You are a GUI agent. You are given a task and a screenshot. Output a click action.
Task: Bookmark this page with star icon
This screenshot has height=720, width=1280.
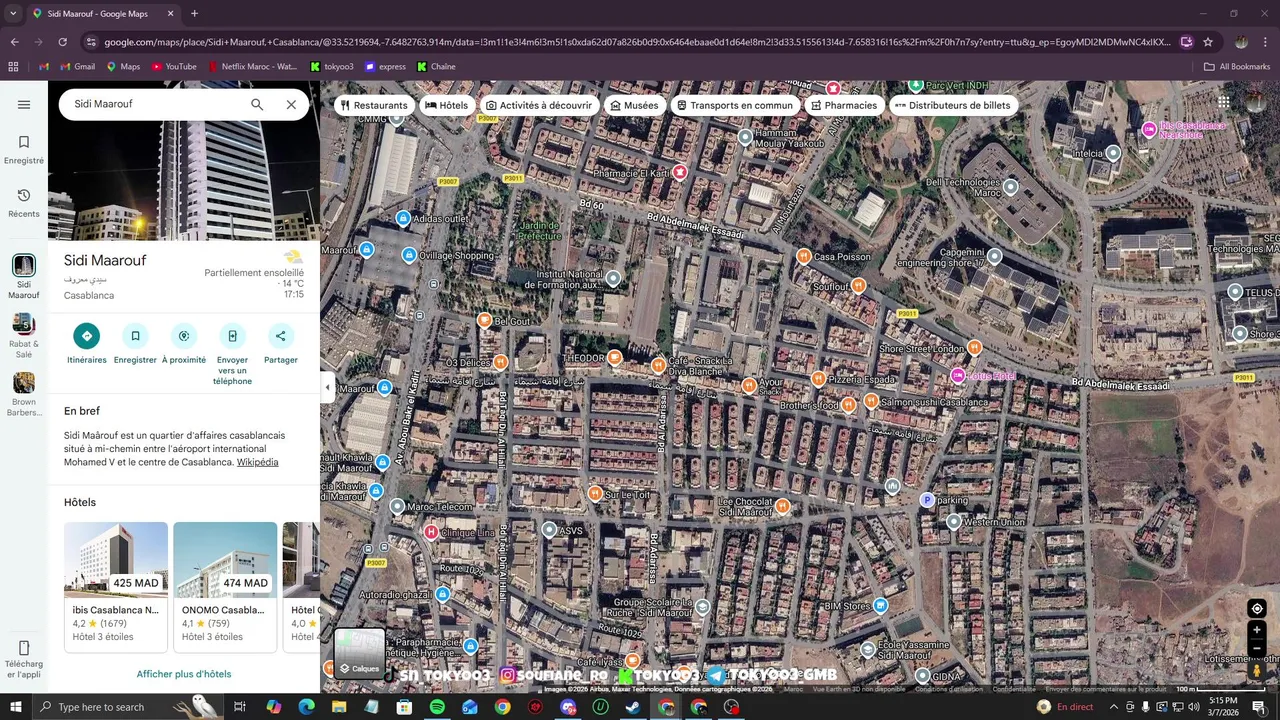(x=1208, y=42)
